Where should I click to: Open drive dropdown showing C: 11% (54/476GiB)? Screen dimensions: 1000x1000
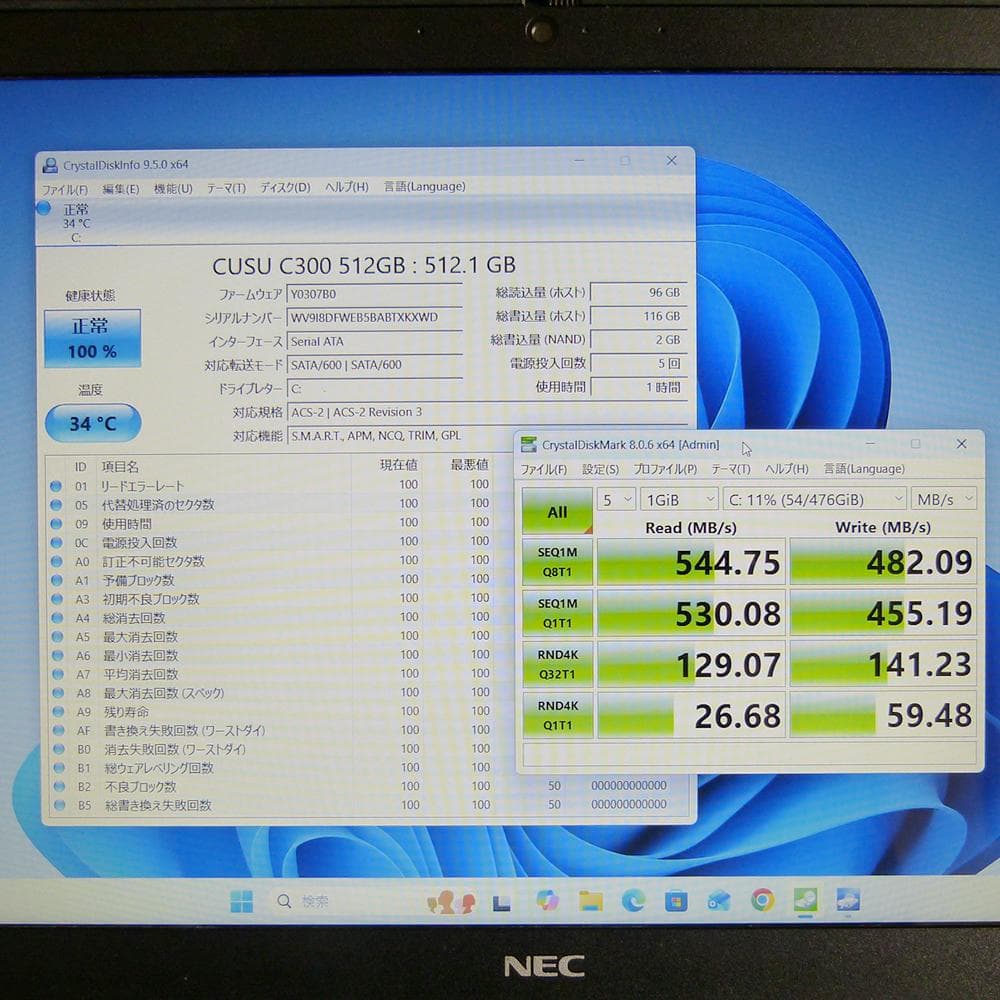pos(816,499)
